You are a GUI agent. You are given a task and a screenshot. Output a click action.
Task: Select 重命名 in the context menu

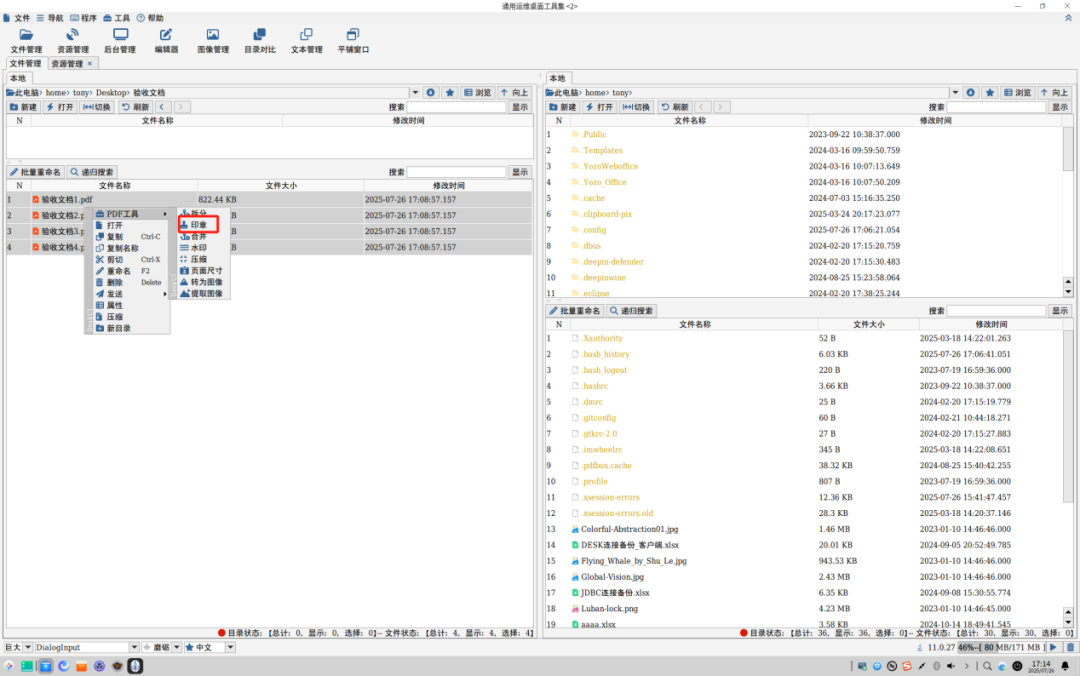[131, 271]
